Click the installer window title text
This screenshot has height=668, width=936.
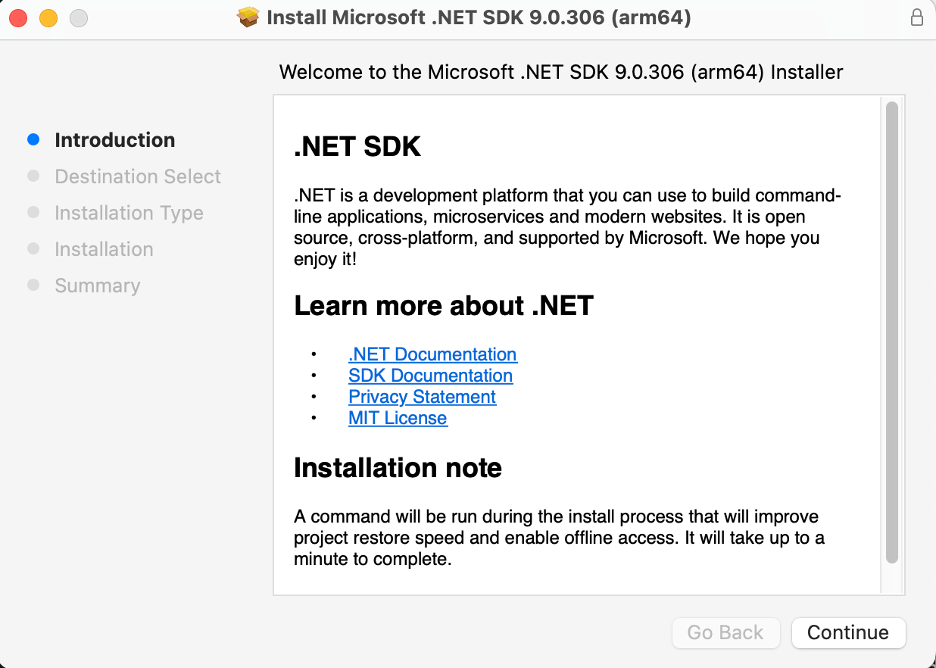(x=478, y=17)
